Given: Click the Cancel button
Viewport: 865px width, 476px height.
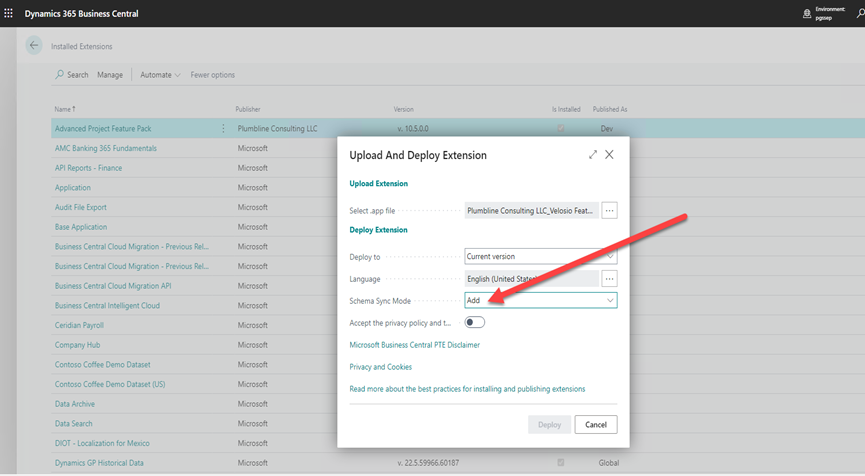Looking at the screenshot, I should [x=596, y=424].
